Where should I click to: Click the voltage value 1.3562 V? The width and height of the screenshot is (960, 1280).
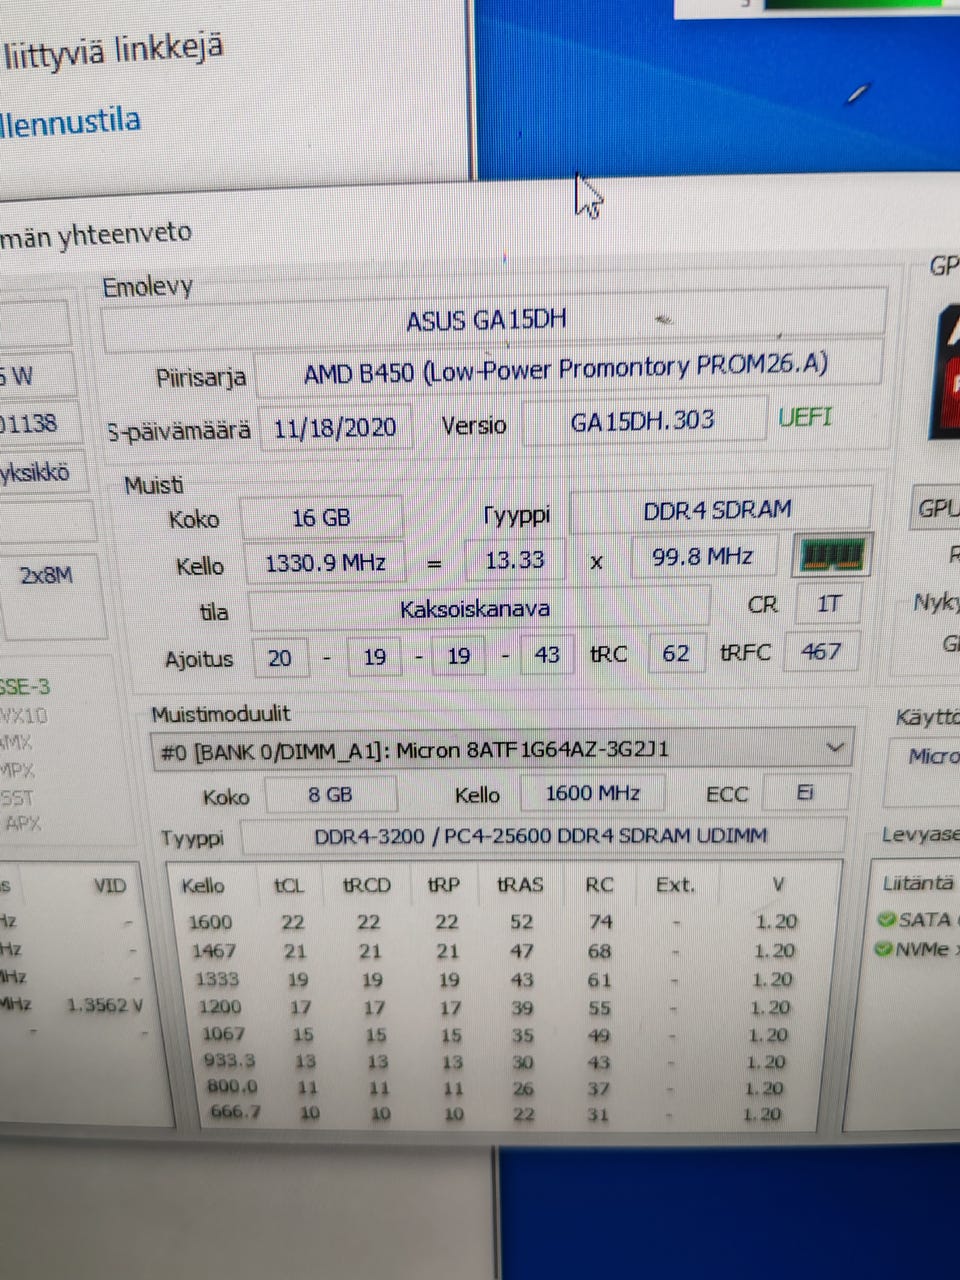tap(105, 1005)
